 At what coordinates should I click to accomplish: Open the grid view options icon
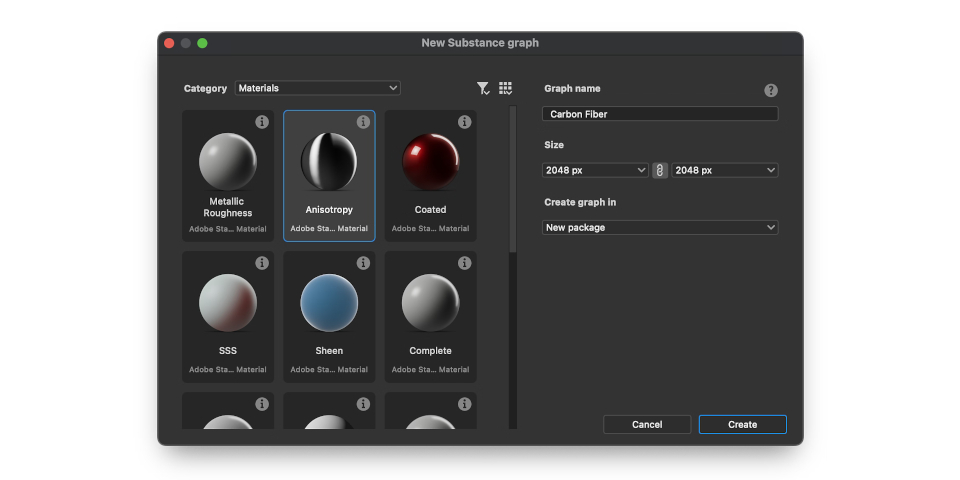(x=505, y=89)
